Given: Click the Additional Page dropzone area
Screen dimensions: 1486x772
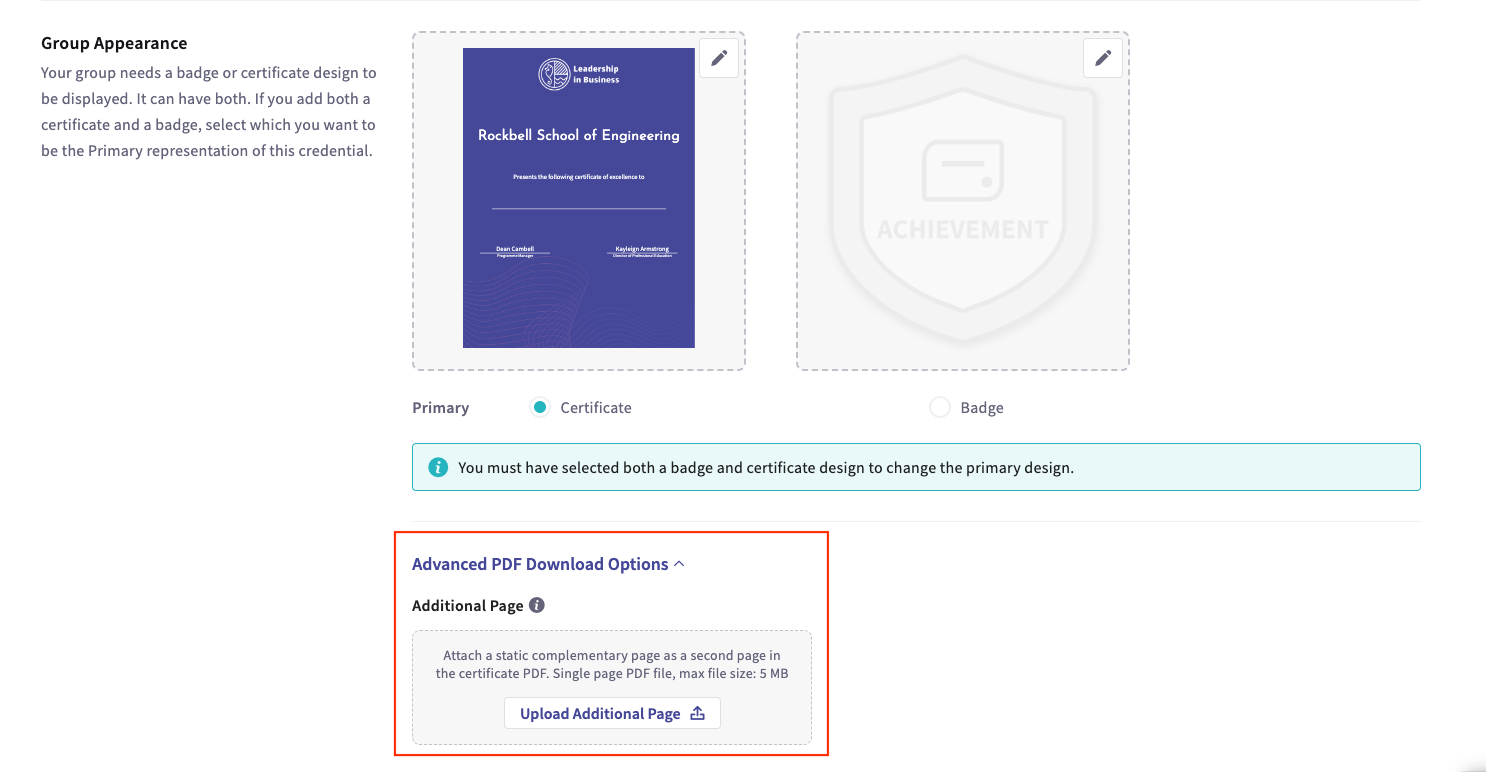Looking at the screenshot, I should [x=612, y=664].
